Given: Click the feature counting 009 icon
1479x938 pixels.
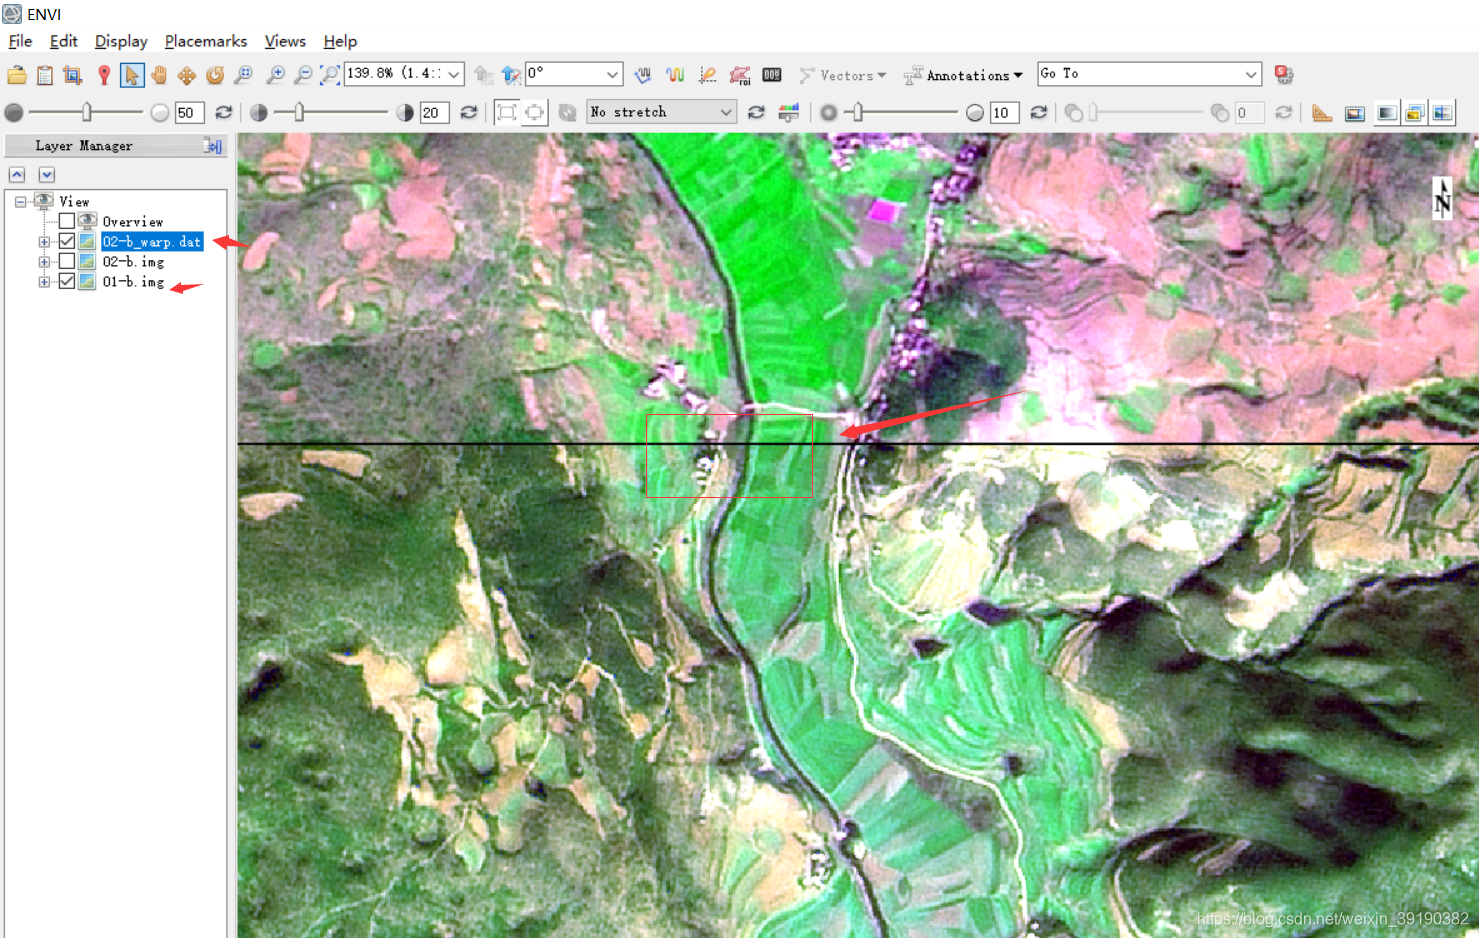Looking at the screenshot, I should coord(772,75).
